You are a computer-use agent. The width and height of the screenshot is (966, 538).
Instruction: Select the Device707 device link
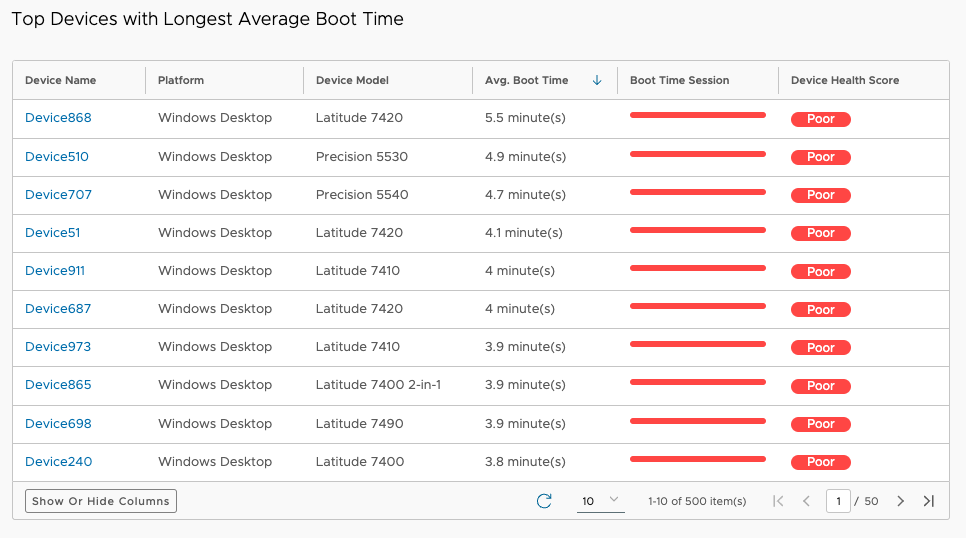(58, 195)
